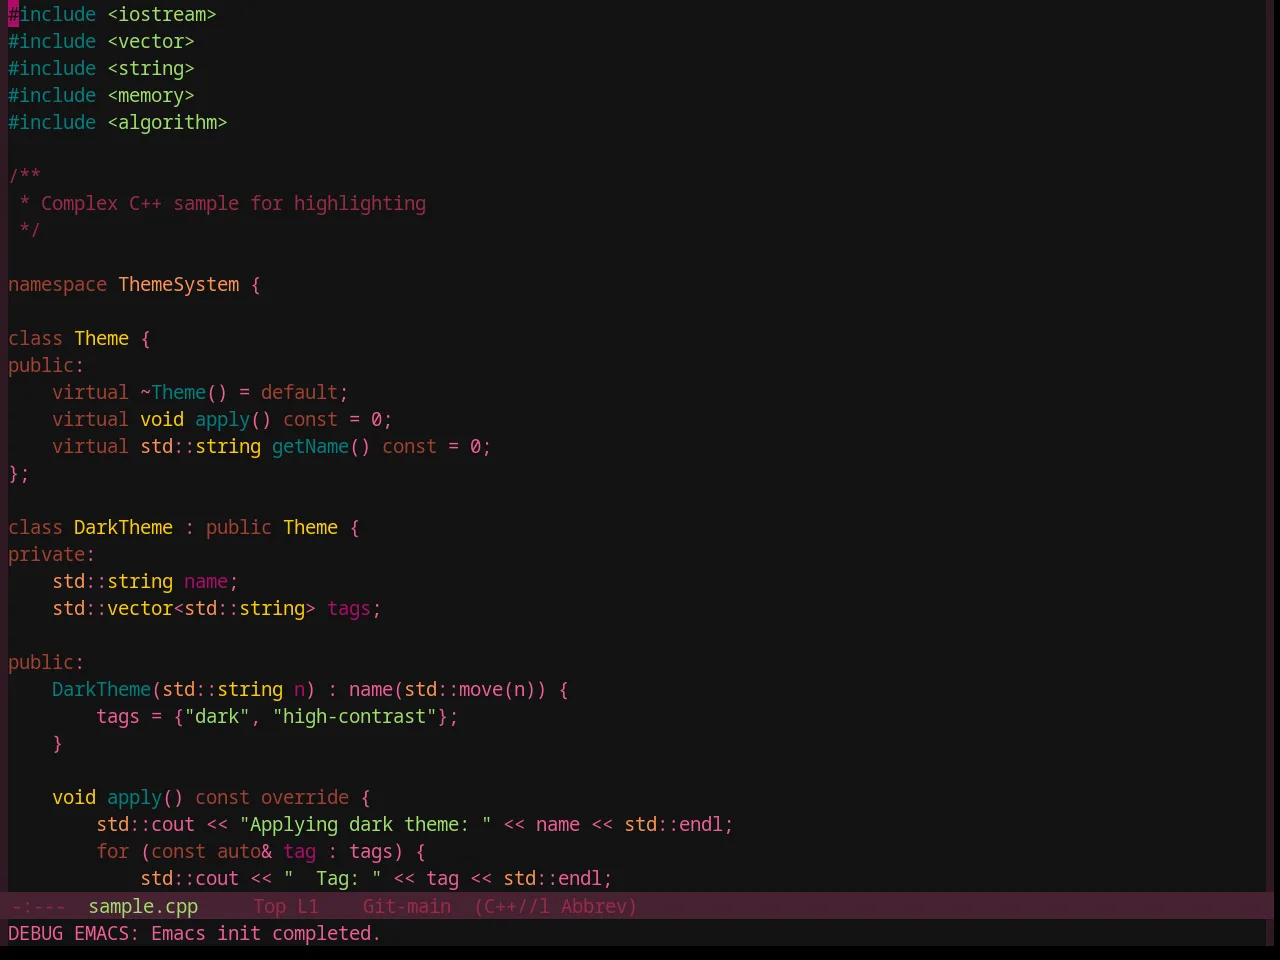
Task: Click the std::vector<std::string> tags member
Action: 217,609
